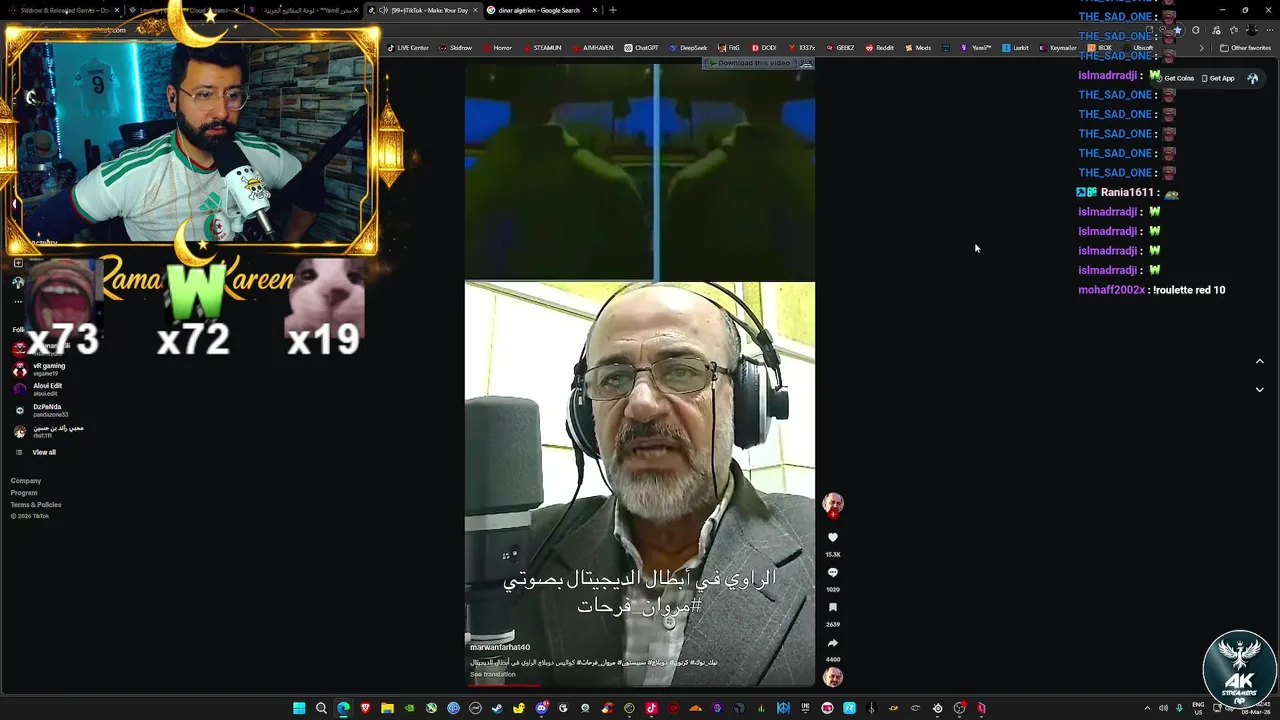This screenshot has width=1280, height=720.
Task: Open vR gaming in the following list
Action: [x=42, y=369]
